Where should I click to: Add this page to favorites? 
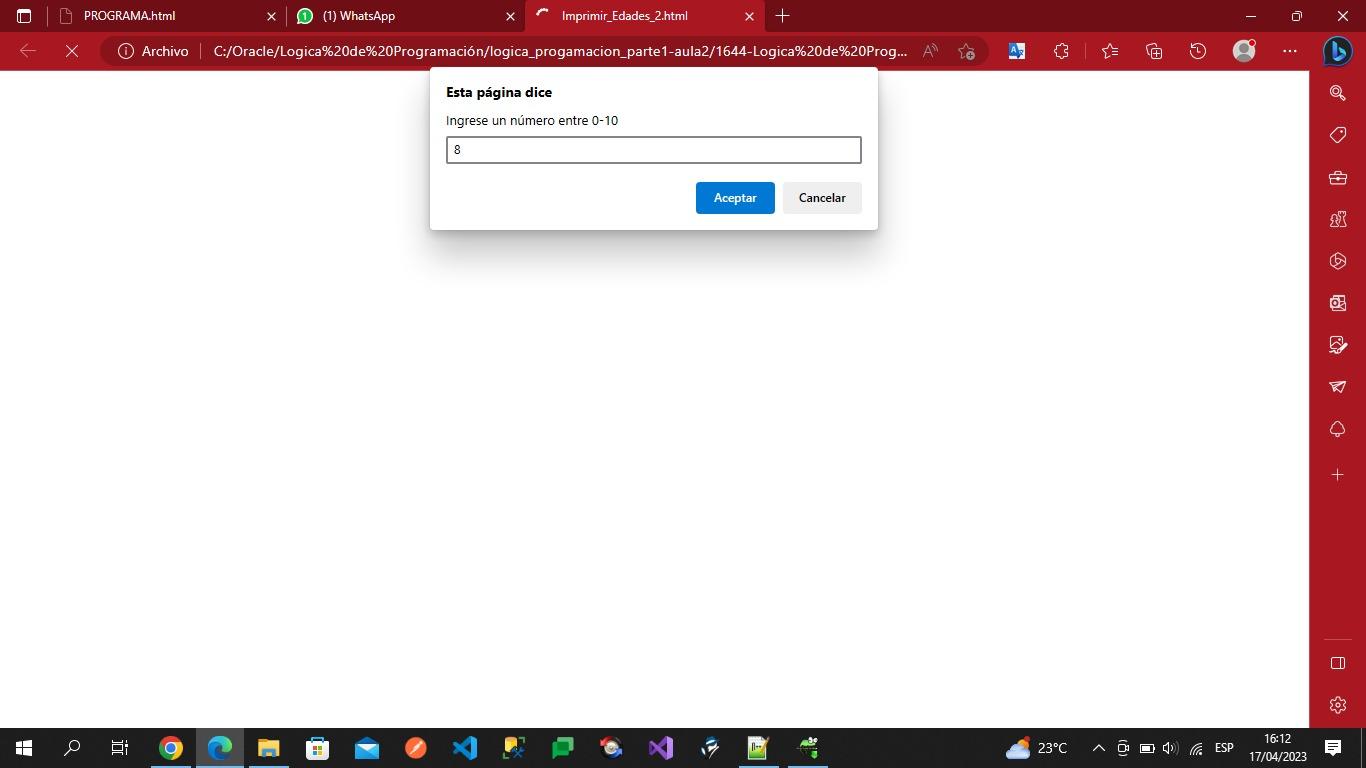click(966, 51)
